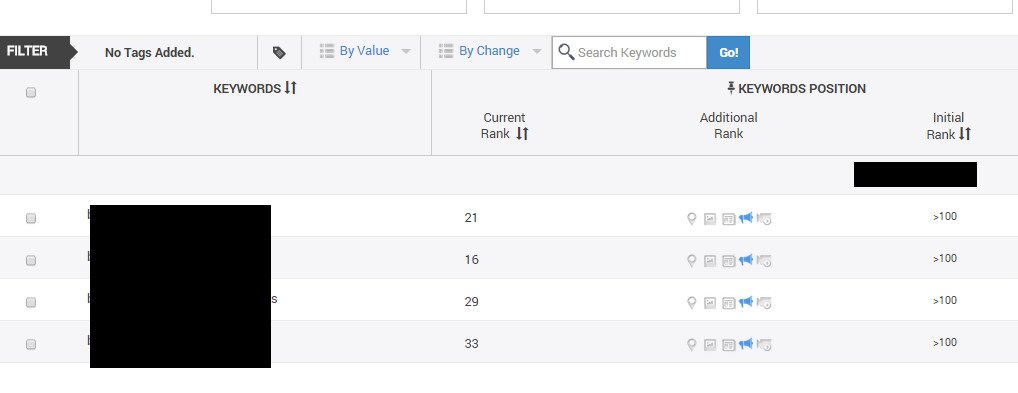The image size is (1018, 393).
Task: Click image icon in rank 21 row
Action: click(710, 219)
